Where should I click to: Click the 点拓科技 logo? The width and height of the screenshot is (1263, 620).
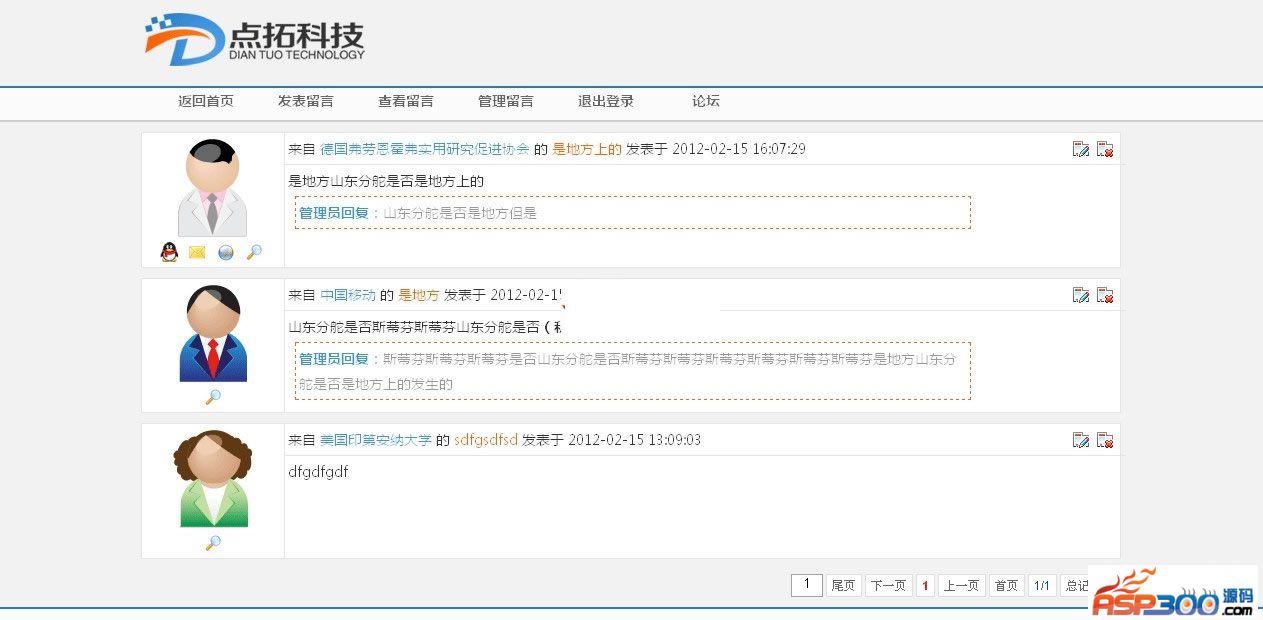tap(255, 40)
